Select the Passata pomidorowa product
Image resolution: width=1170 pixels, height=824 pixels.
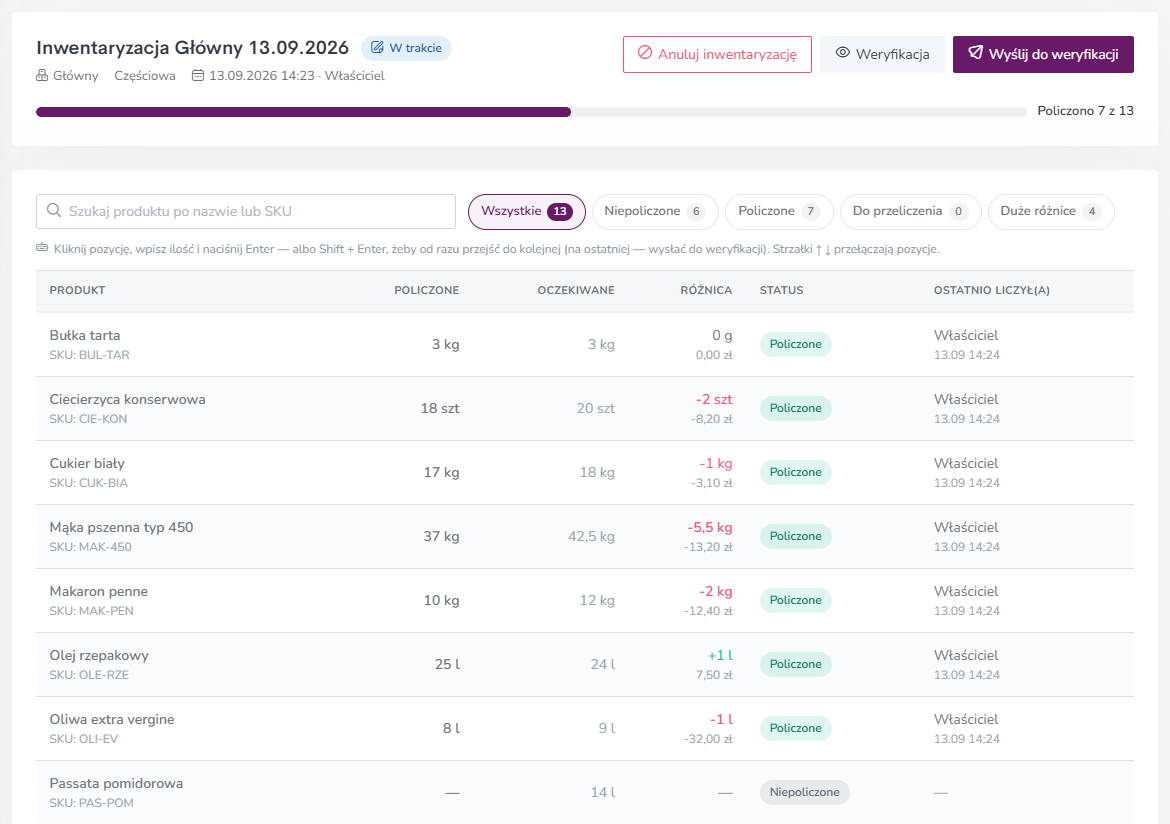pos(585,793)
